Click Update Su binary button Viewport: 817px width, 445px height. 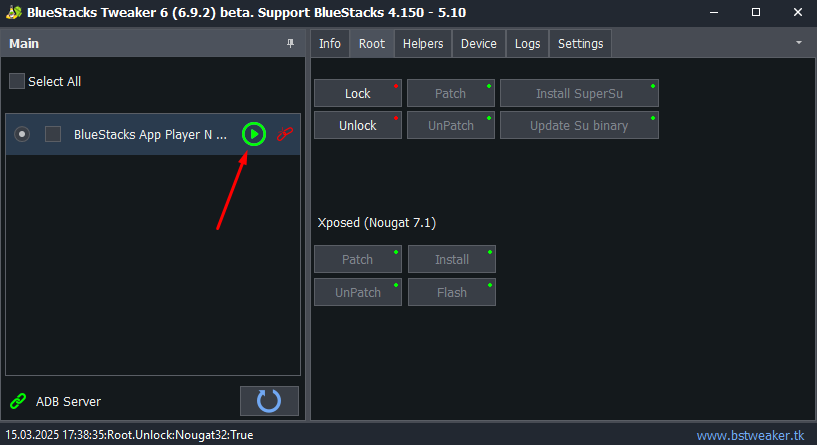tap(579, 125)
